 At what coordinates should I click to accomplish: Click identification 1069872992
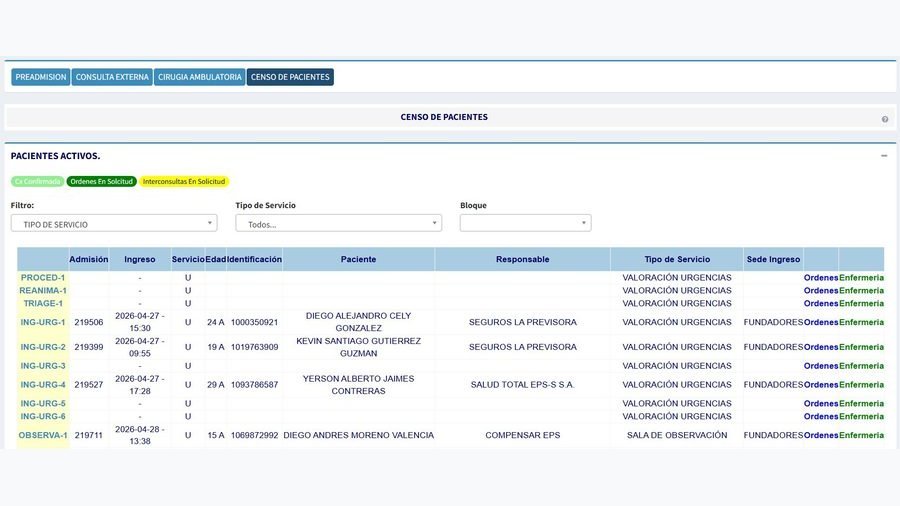pos(254,435)
